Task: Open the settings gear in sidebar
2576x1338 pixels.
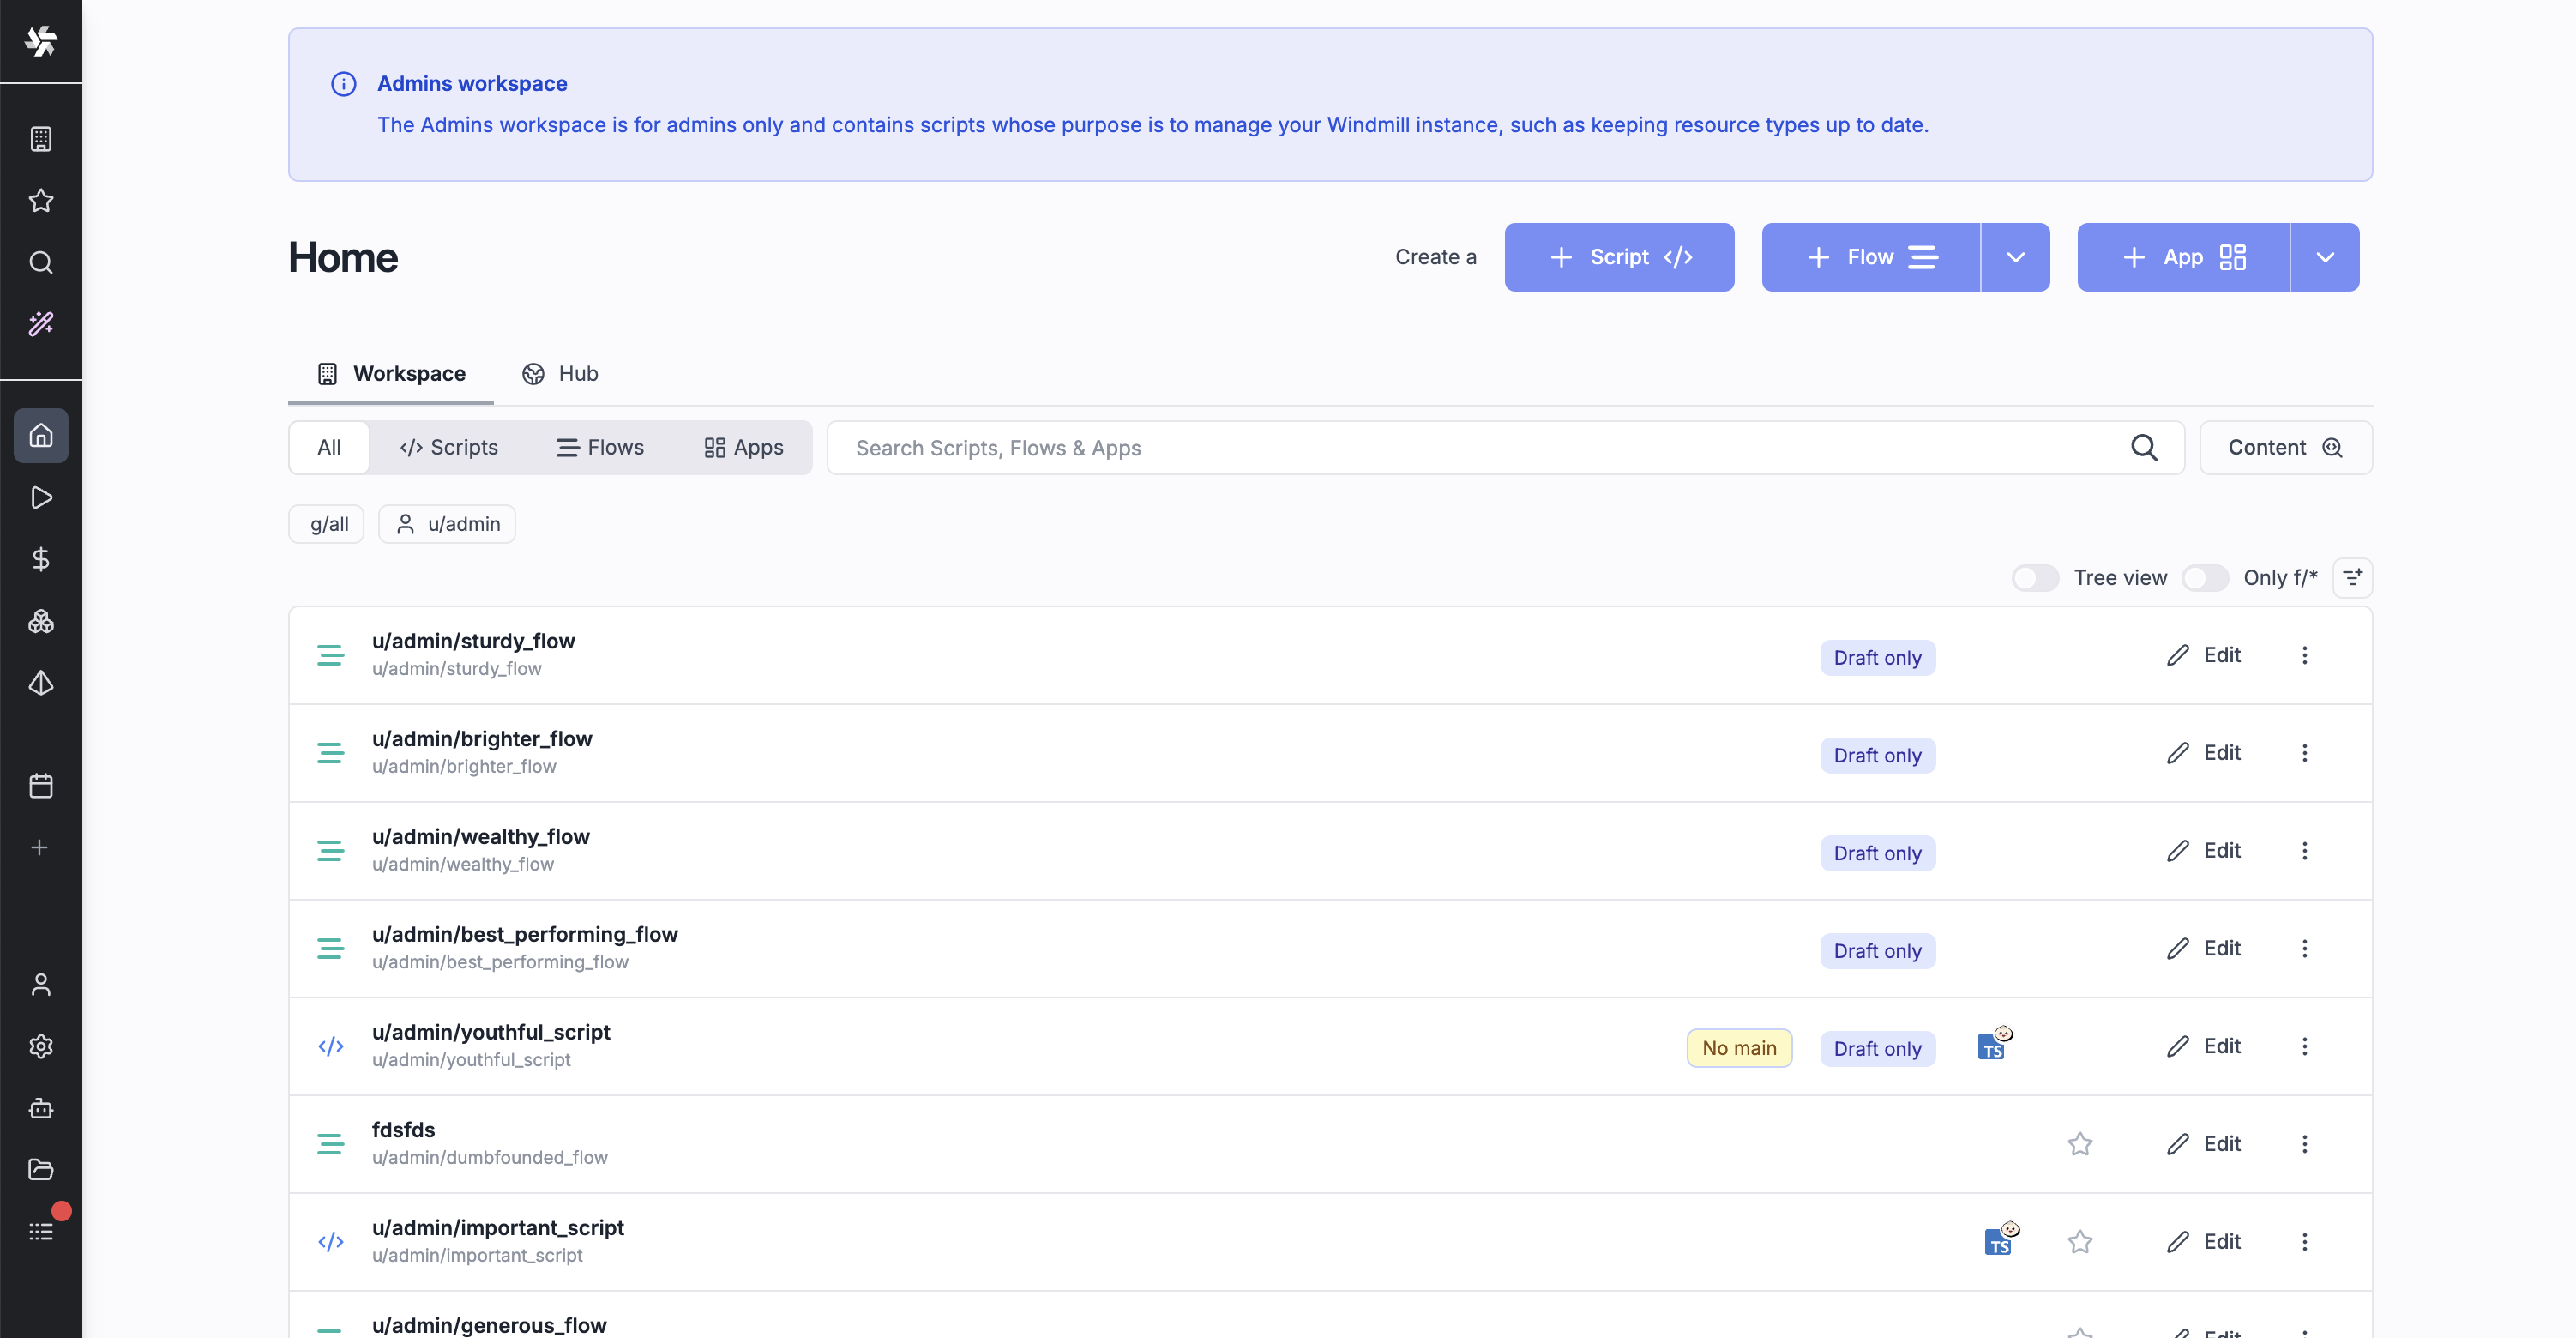Action: pyautogui.click(x=41, y=1046)
